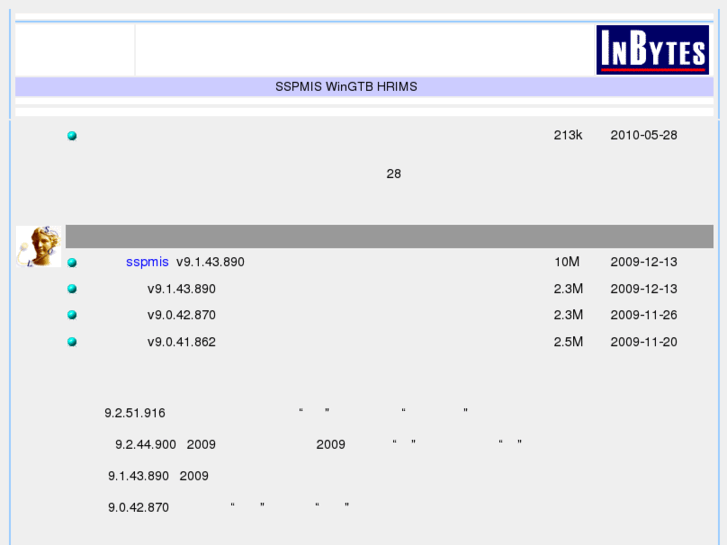Select the date 2010-05-28
Viewport: 727px width, 545px height.
pyautogui.click(x=644, y=135)
